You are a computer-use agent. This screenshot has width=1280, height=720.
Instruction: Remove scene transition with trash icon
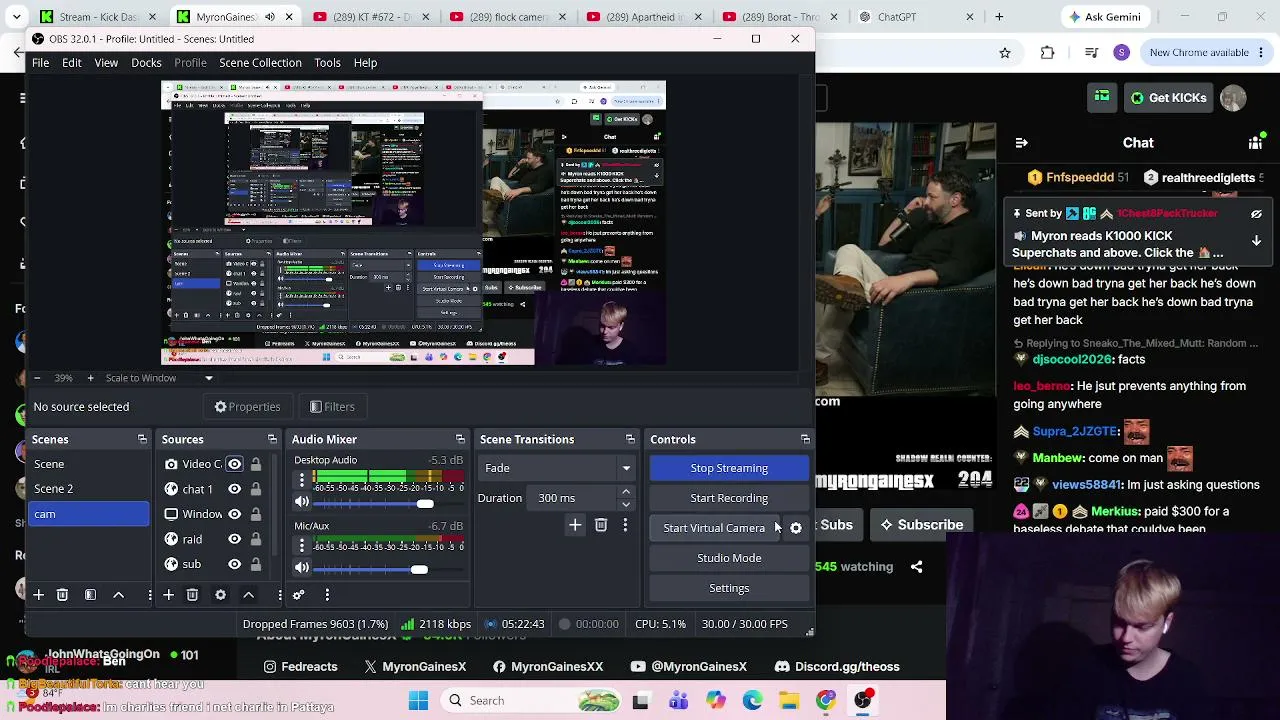601,525
